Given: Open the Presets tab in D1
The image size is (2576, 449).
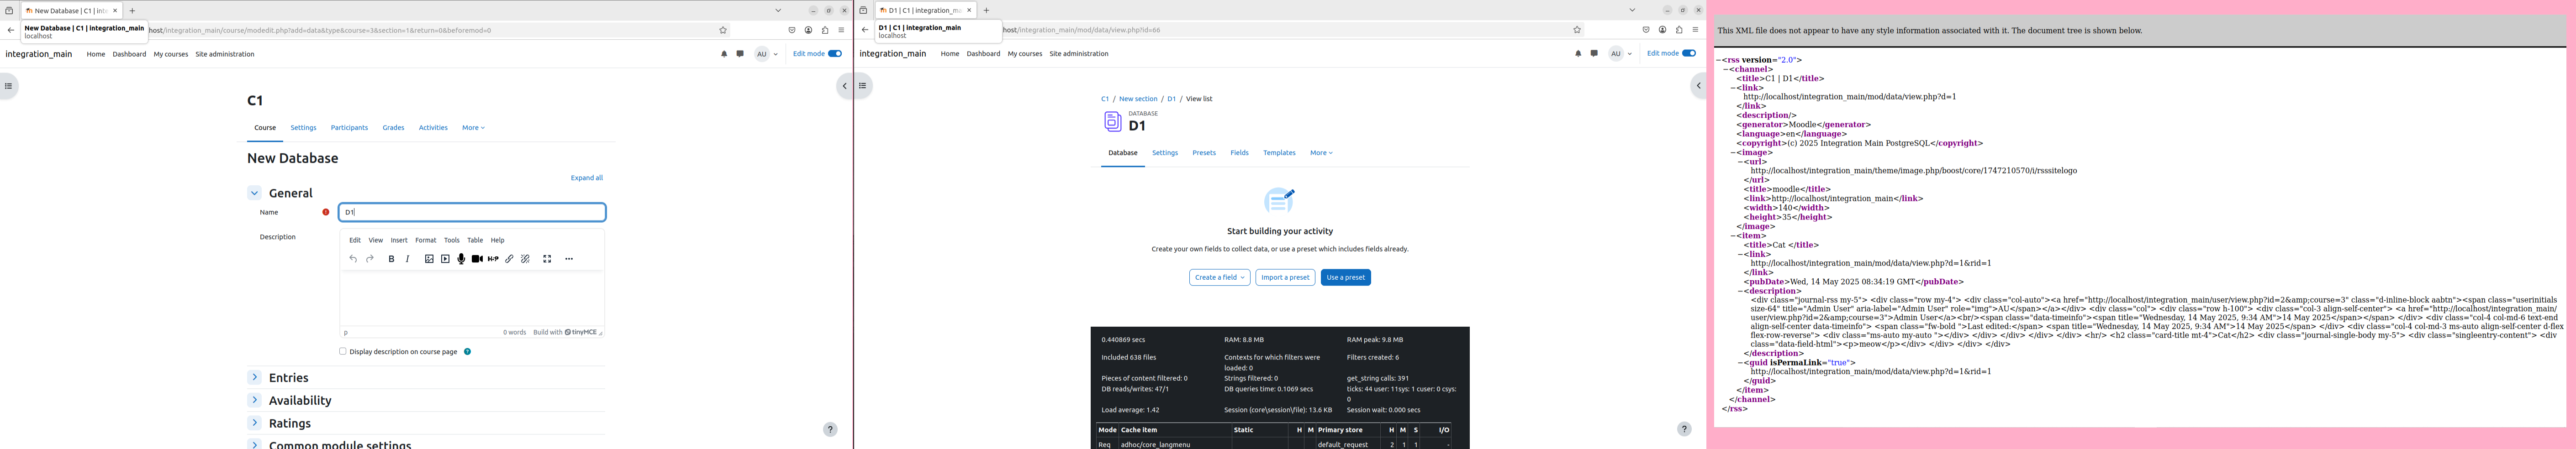Looking at the screenshot, I should point(1204,153).
